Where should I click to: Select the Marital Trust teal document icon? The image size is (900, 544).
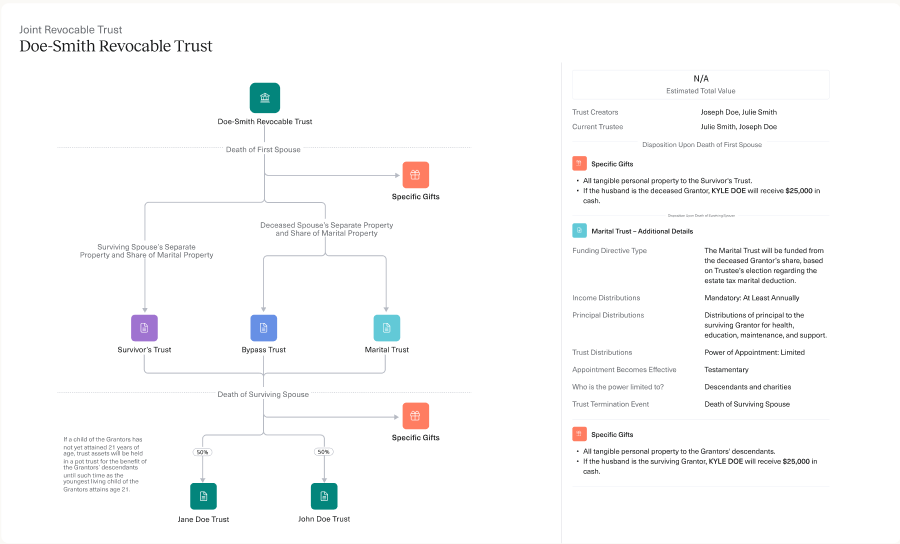387,328
